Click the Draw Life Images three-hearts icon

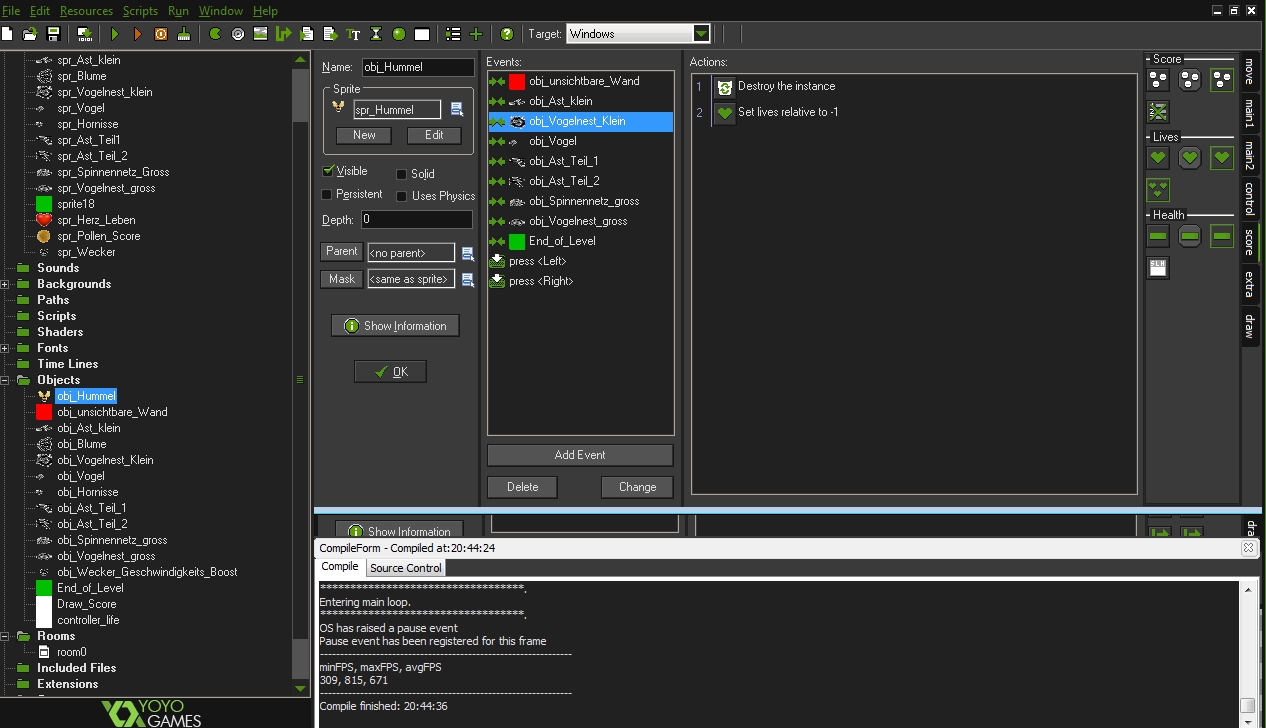click(x=1158, y=189)
